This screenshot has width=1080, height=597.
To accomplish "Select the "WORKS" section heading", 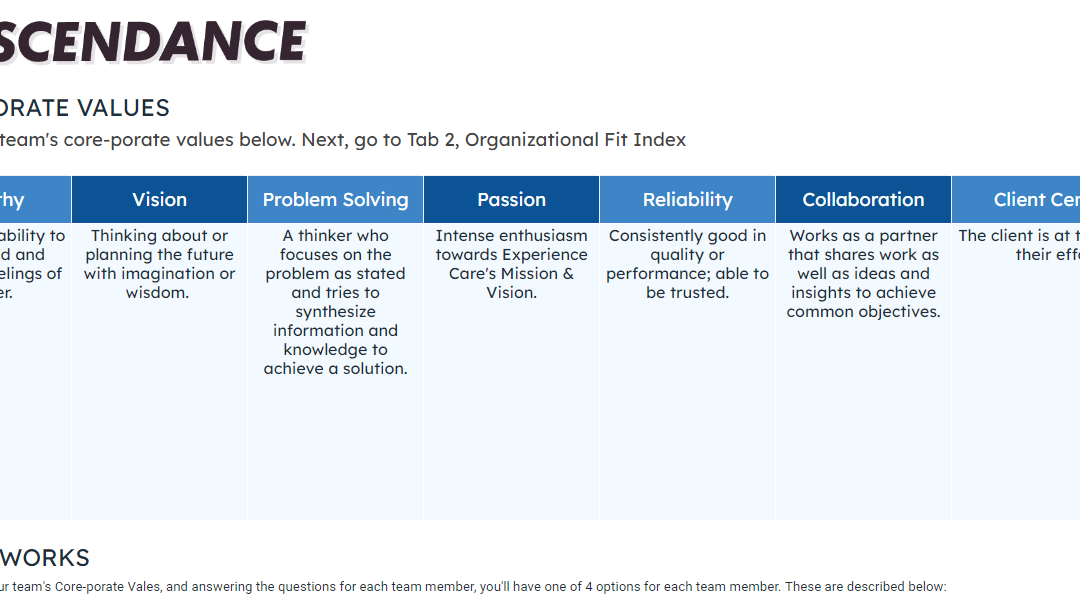I will coord(45,558).
